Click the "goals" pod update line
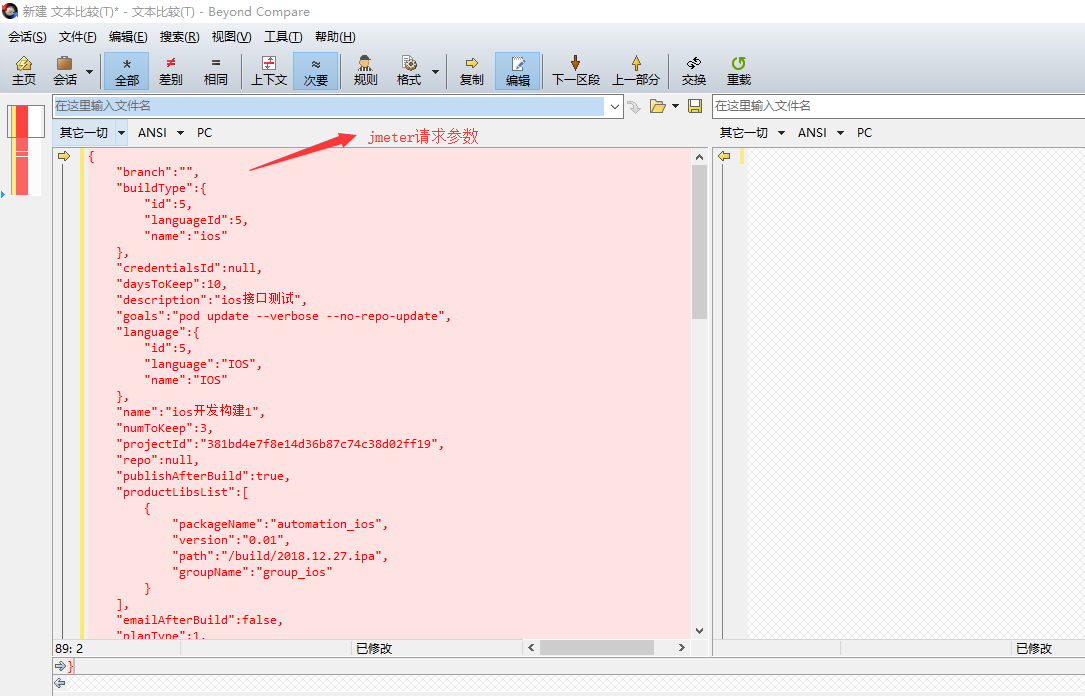The width and height of the screenshot is (1085, 696). pos(284,316)
